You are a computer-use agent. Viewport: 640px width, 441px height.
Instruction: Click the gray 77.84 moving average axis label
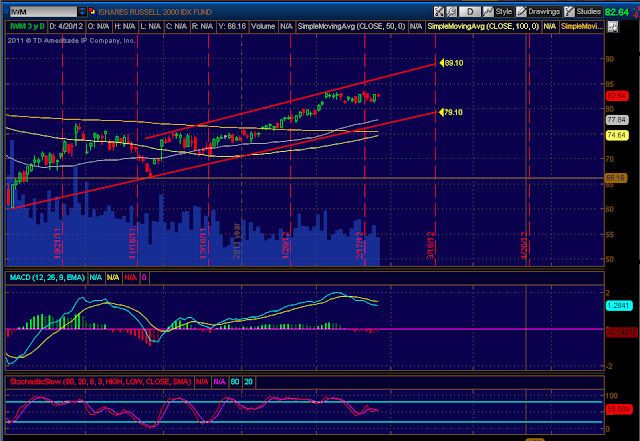click(617, 120)
